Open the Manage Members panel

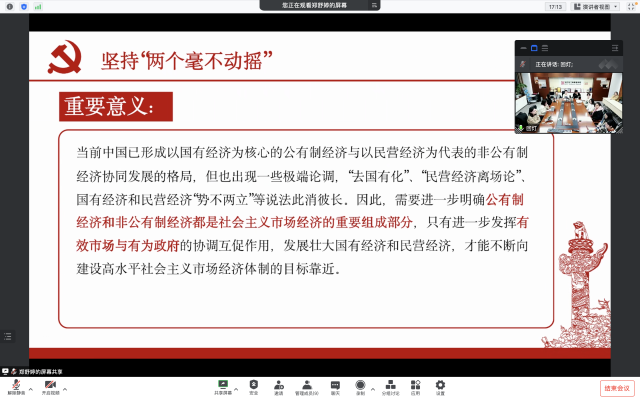pos(306,384)
